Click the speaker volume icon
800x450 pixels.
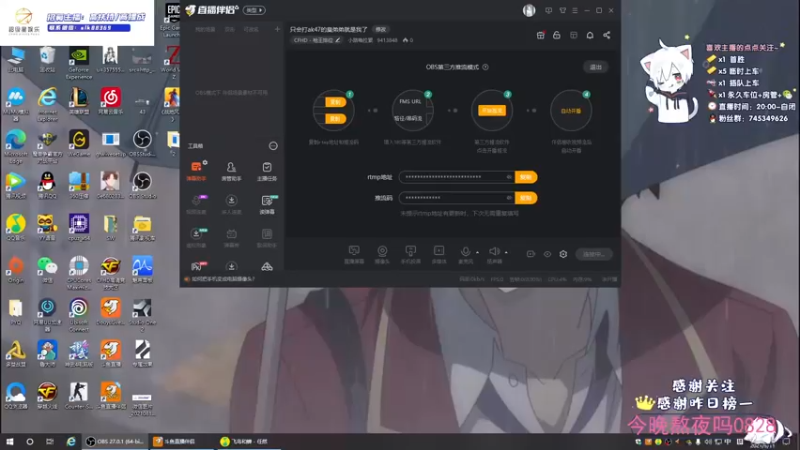[x=493, y=251]
